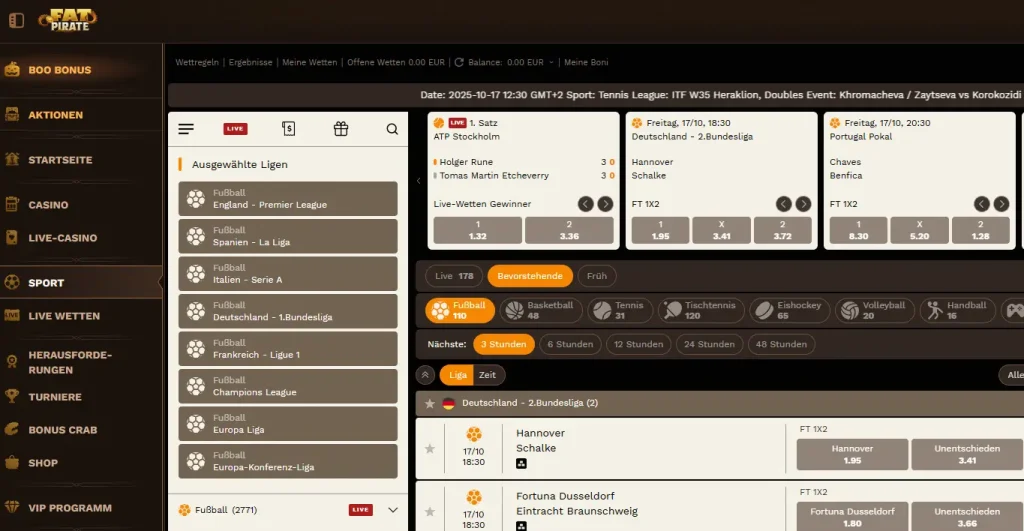Image resolution: width=1024 pixels, height=531 pixels.
Task: Open the Fat Pirate logo home
Action: point(69,20)
